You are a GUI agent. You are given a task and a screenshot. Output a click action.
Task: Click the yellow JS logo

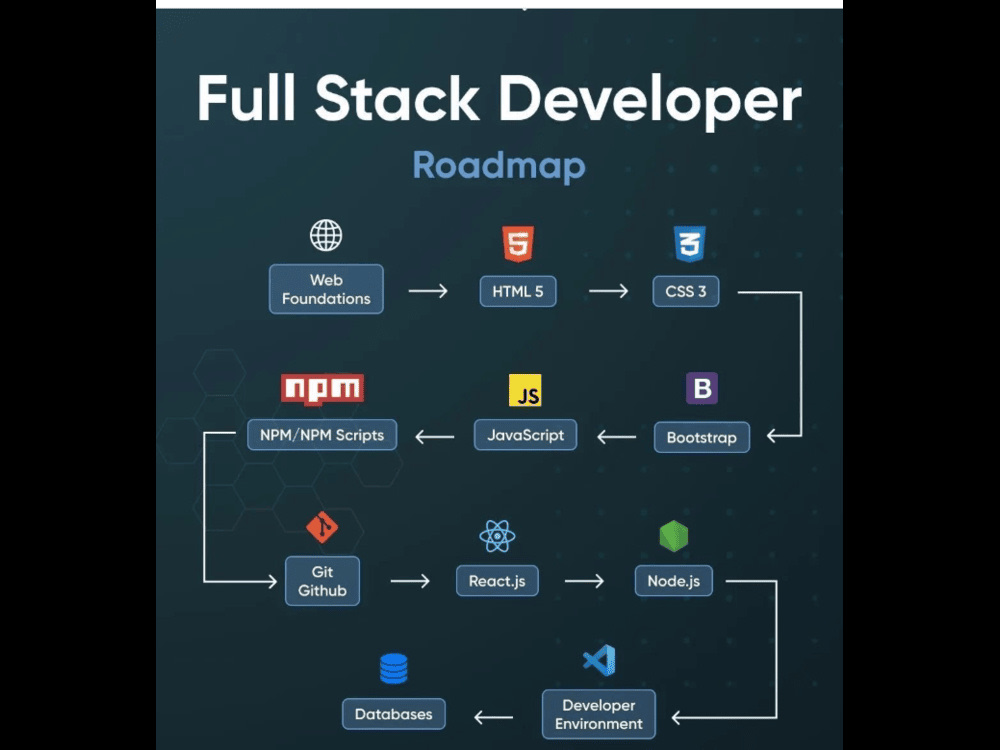(x=525, y=390)
